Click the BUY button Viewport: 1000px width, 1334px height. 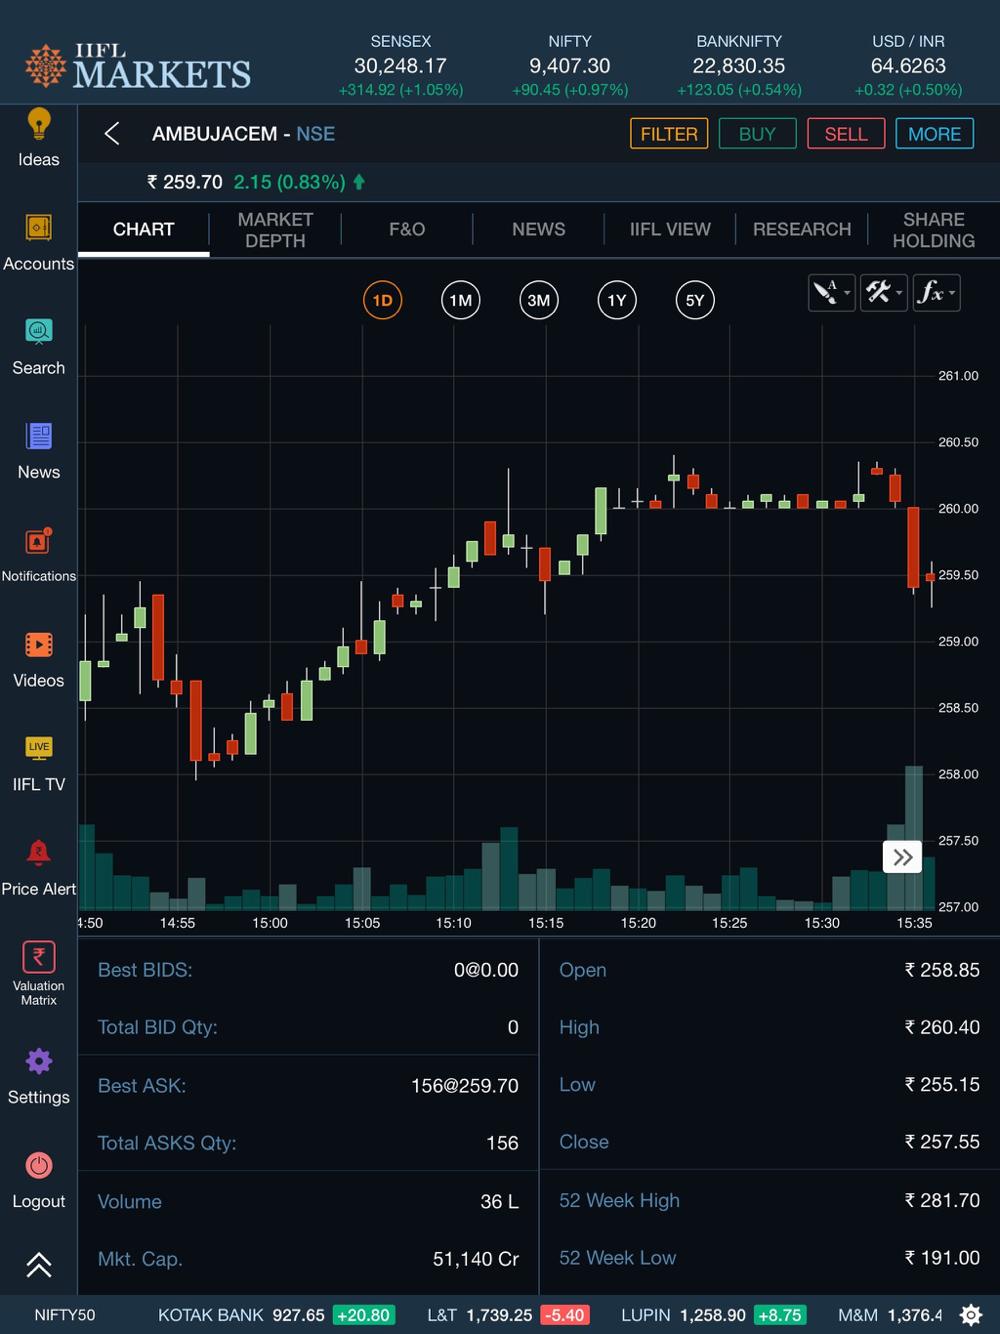757,134
